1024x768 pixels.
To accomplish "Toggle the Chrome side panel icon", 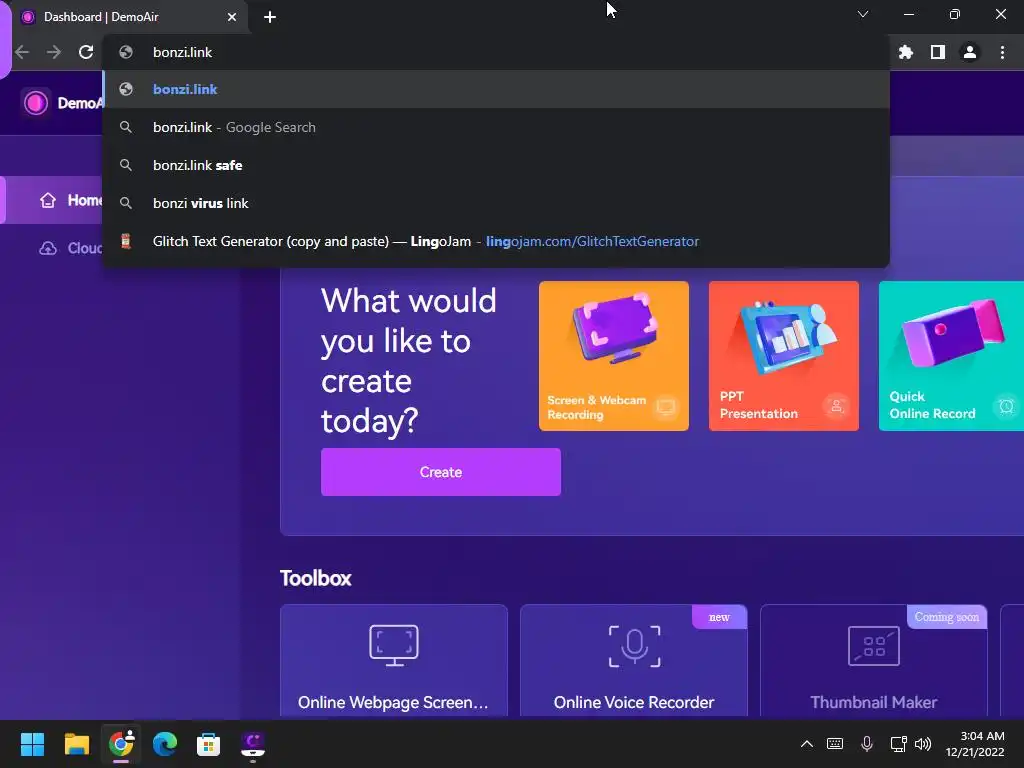I will point(938,52).
